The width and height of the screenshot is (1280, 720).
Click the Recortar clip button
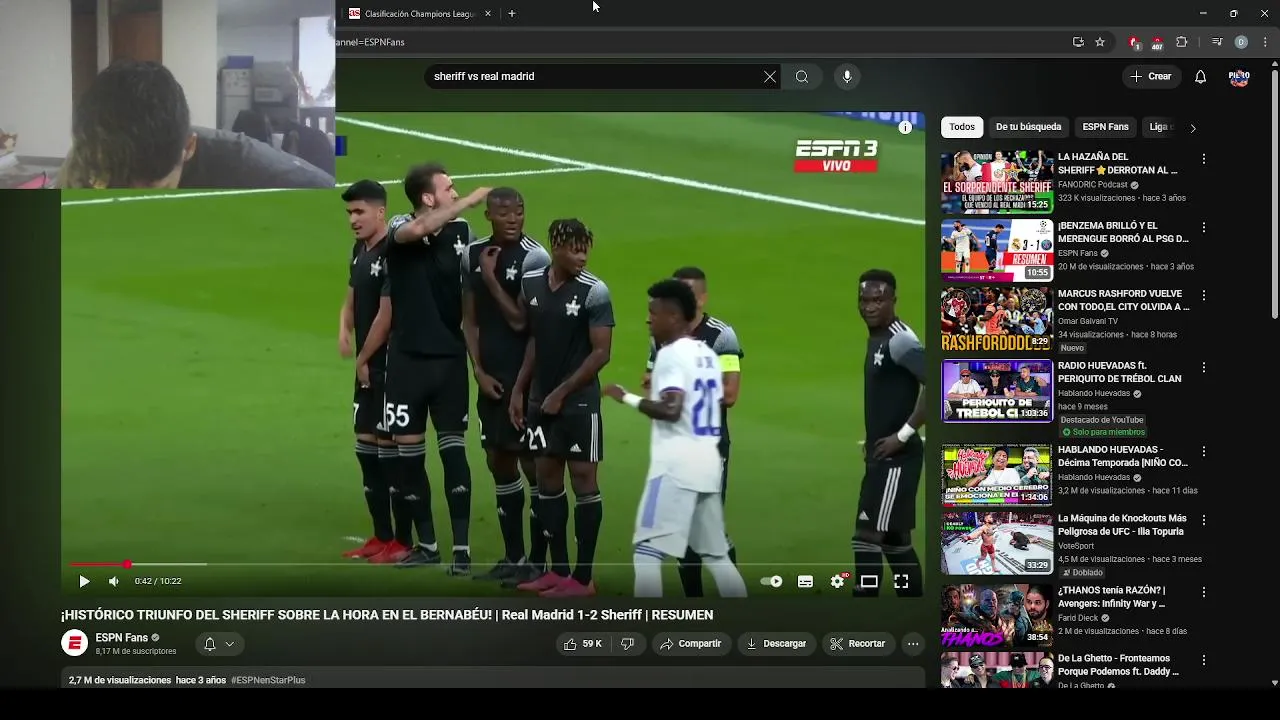[858, 644]
